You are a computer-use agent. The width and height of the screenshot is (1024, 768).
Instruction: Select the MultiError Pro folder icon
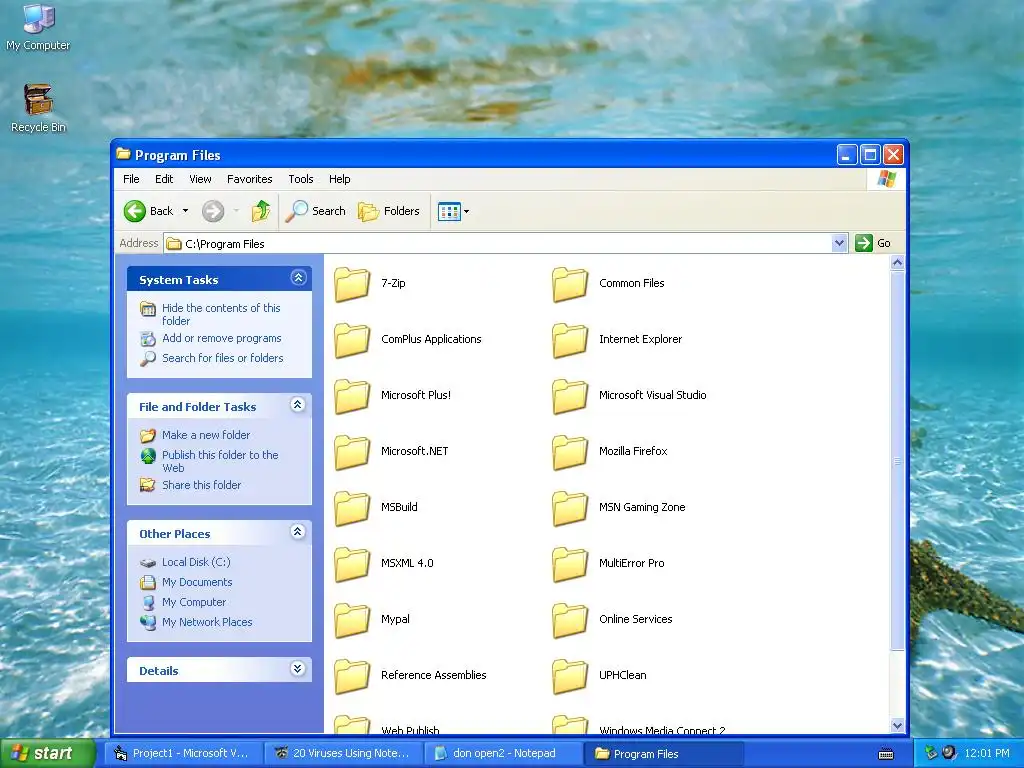(x=570, y=564)
